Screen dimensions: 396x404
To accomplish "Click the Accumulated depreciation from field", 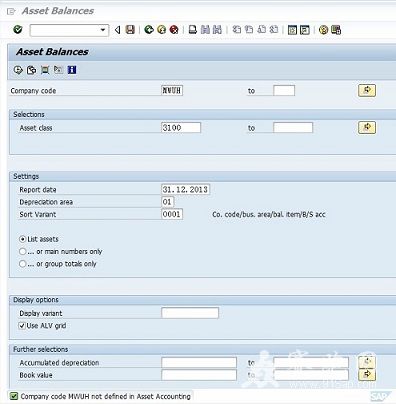I will pyautogui.click(x=199, y=362).
